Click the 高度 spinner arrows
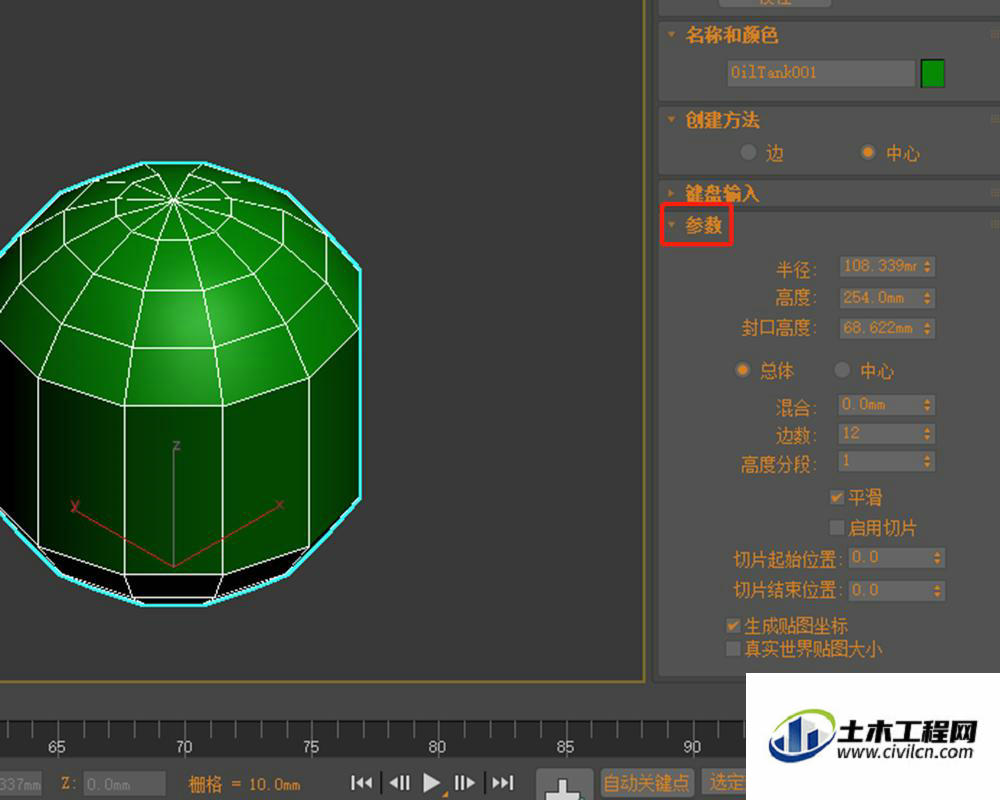The image size is (1000, 800). (x=928, y=297)
